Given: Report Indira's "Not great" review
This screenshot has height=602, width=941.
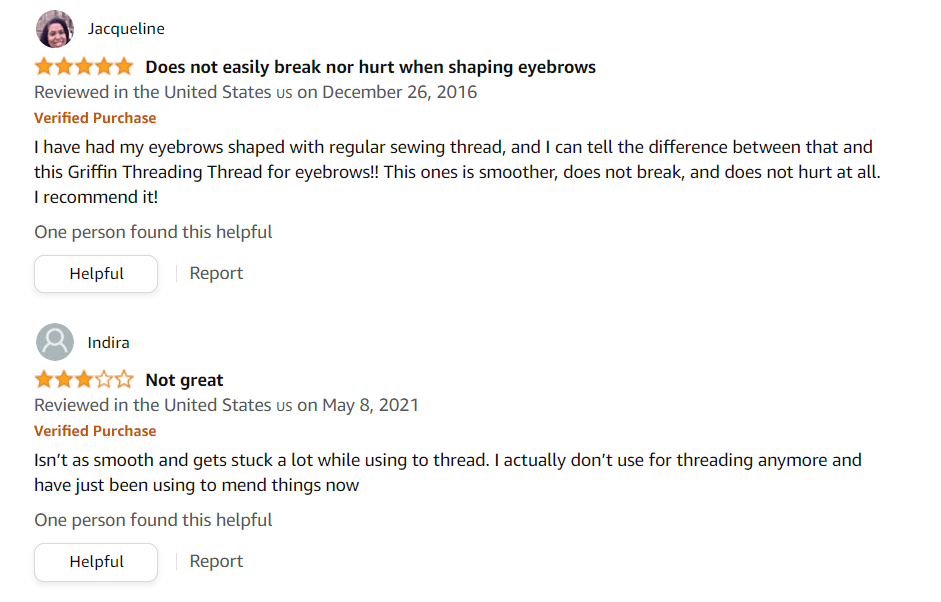Looking at the screenshot, I should coord(216,562).
